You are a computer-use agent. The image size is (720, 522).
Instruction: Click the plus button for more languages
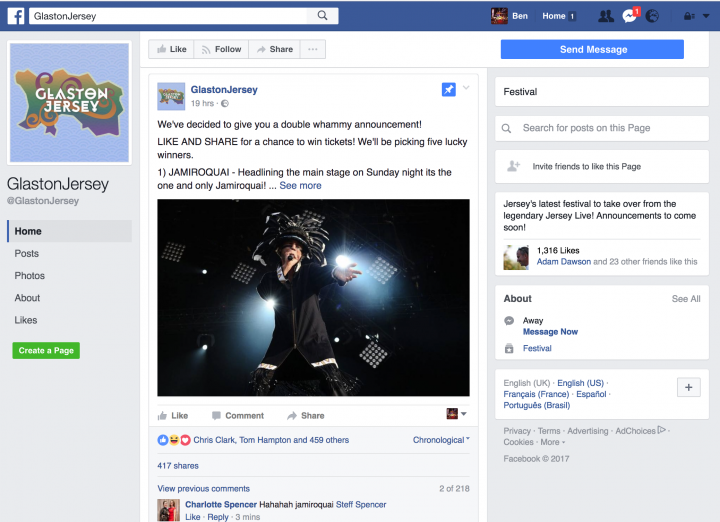click(x=688, y=387)
